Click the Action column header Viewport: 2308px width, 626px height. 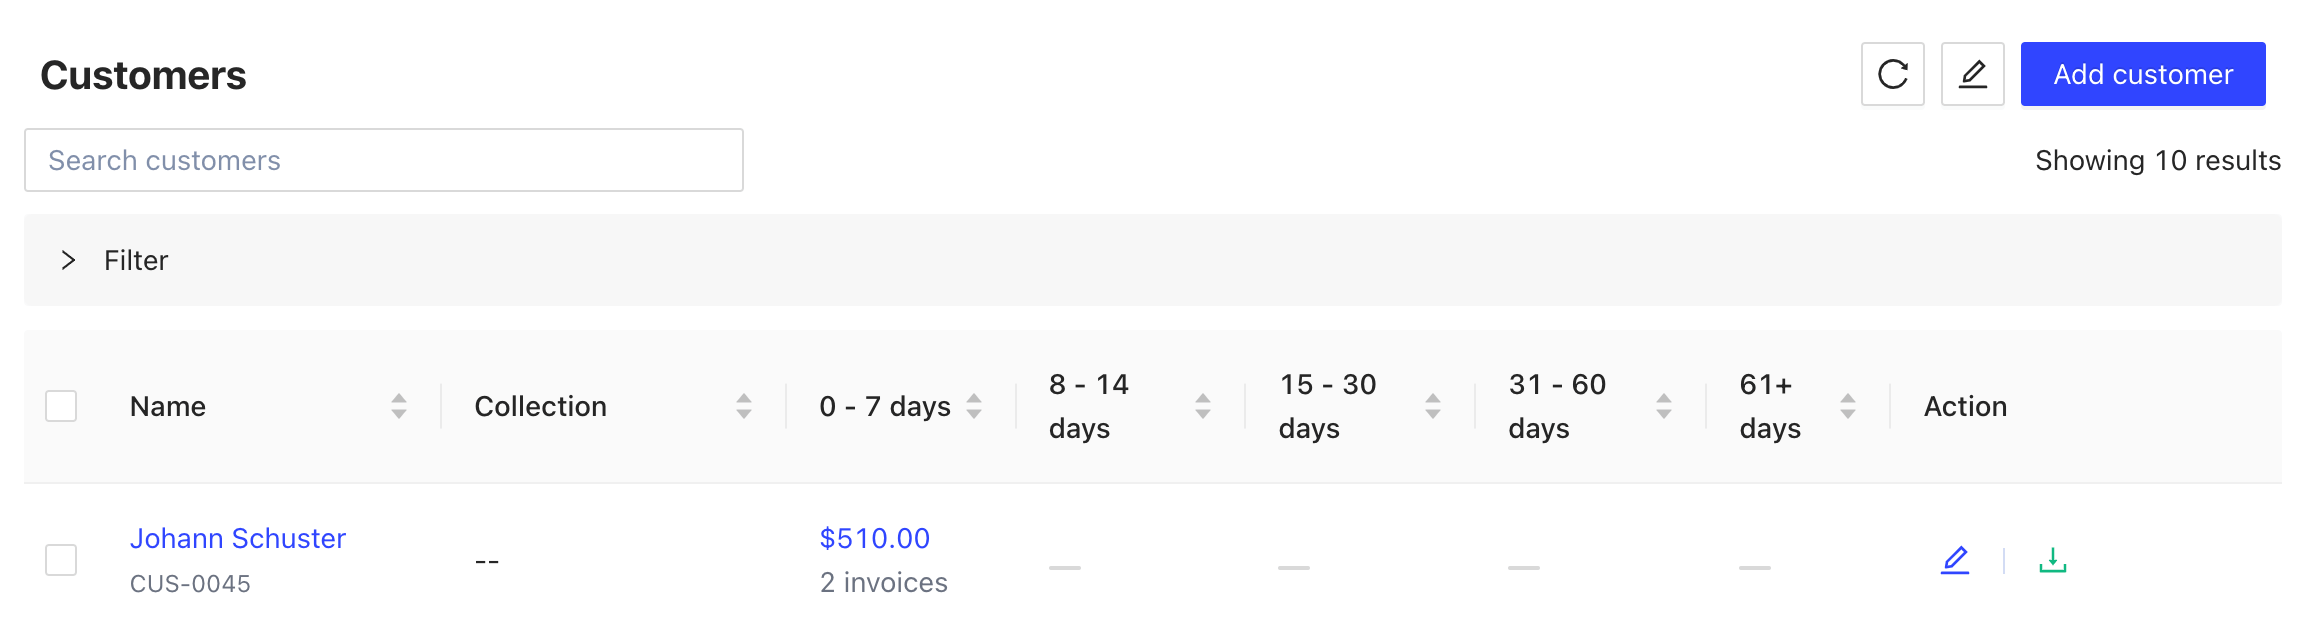pyautogui.click(x=1965, y=406)
